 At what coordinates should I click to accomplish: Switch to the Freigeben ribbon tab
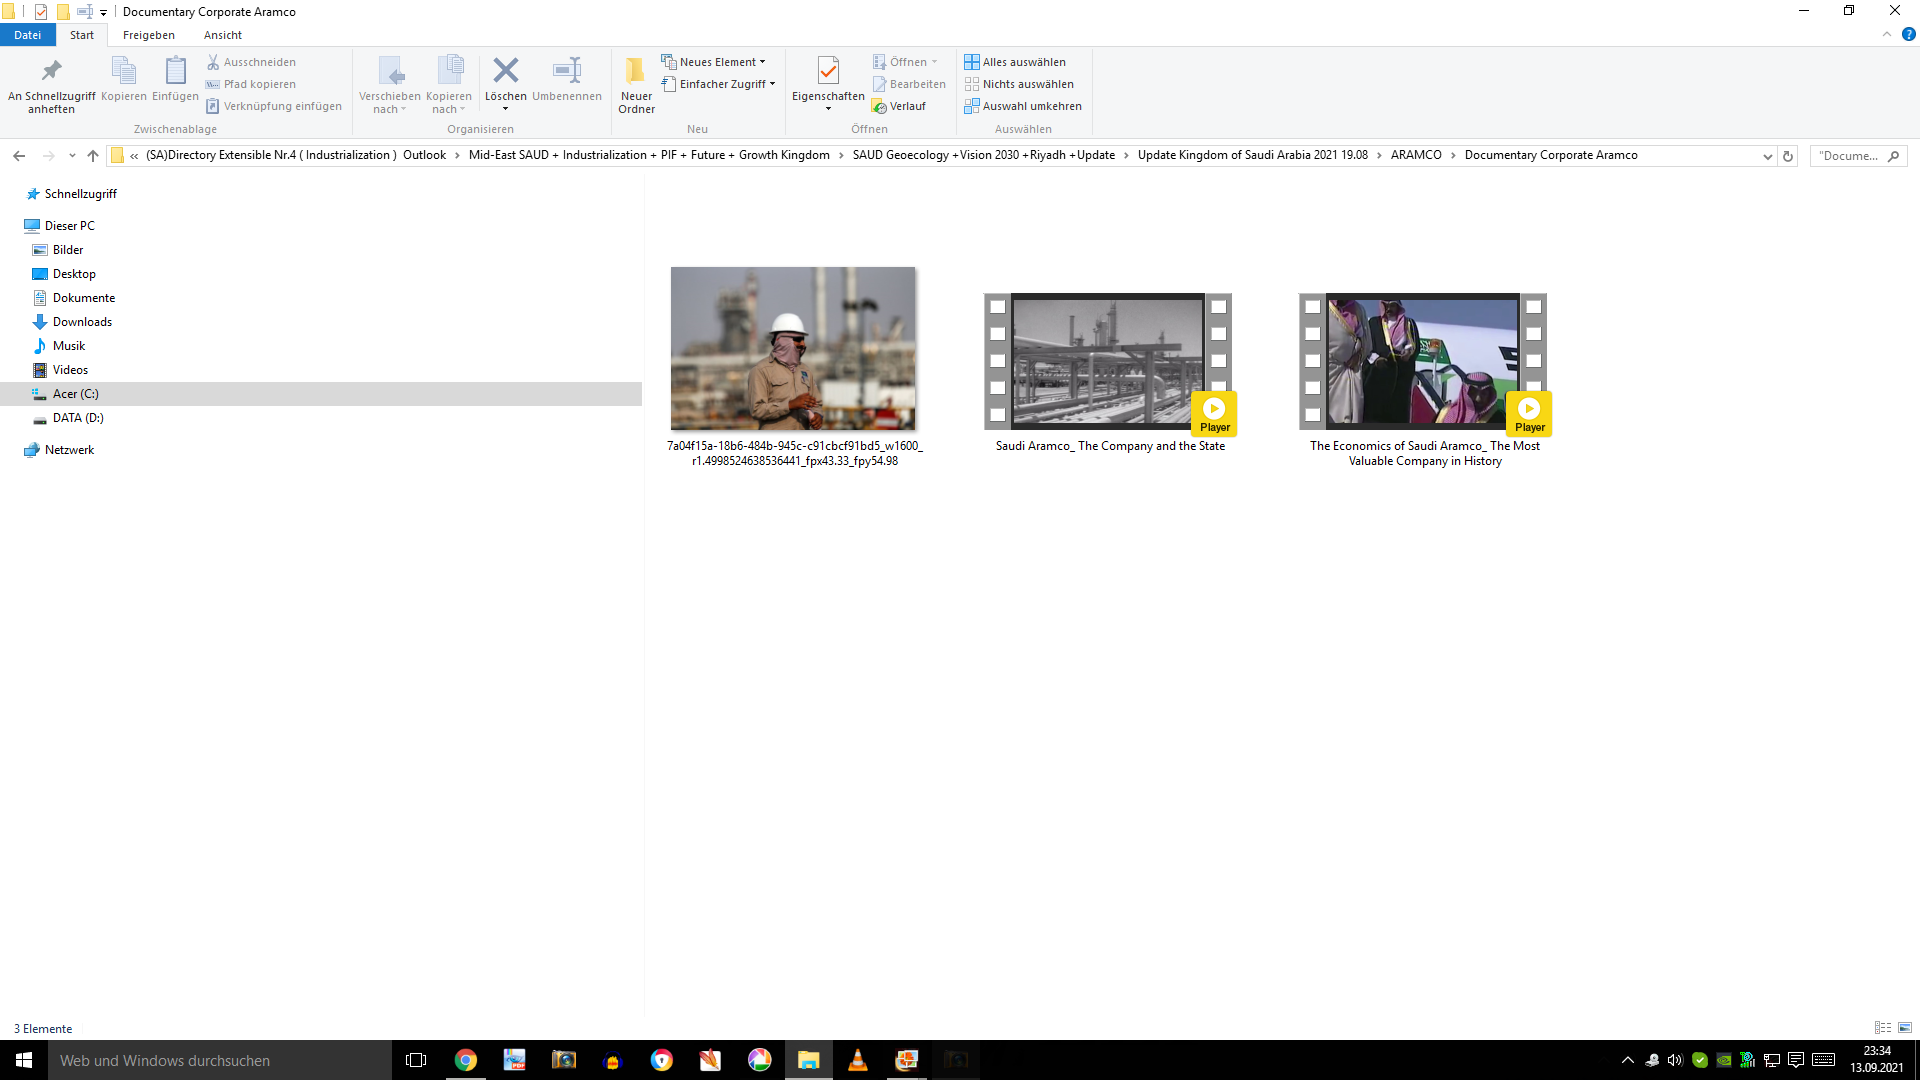tap(149, 35)
